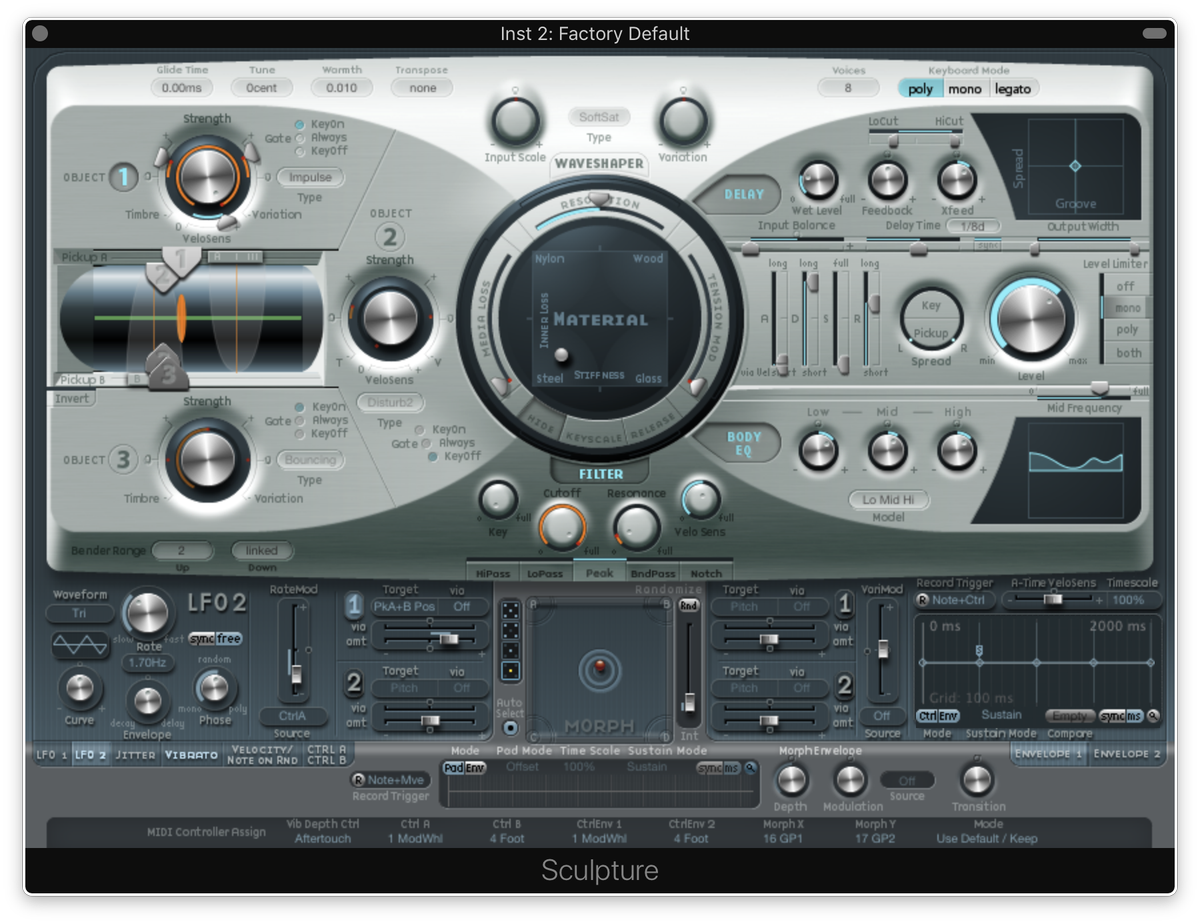Select the HiPass filter tab
The image size is (1200, 924).
click(493, 573)
